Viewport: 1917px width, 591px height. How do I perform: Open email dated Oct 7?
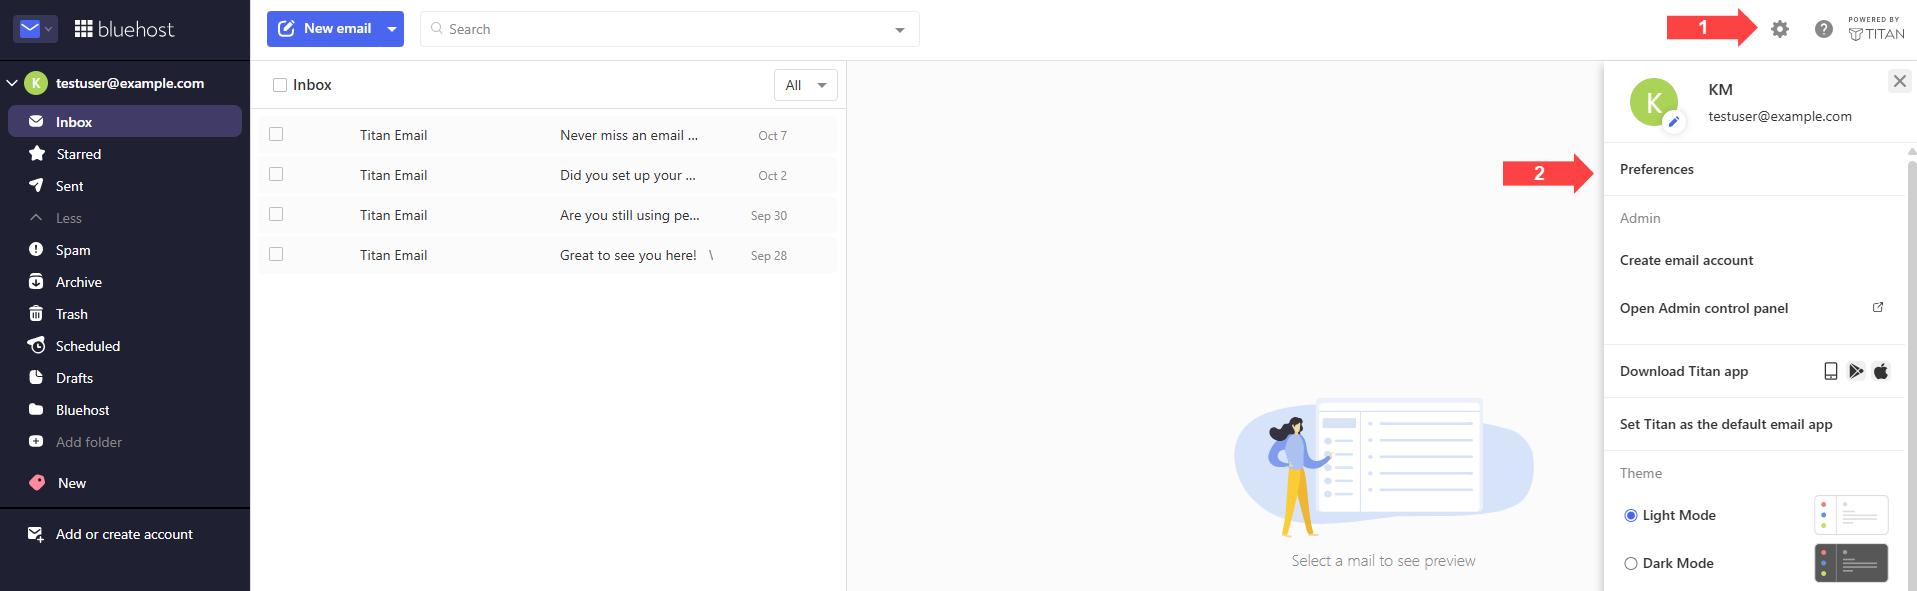pos(548,135)
